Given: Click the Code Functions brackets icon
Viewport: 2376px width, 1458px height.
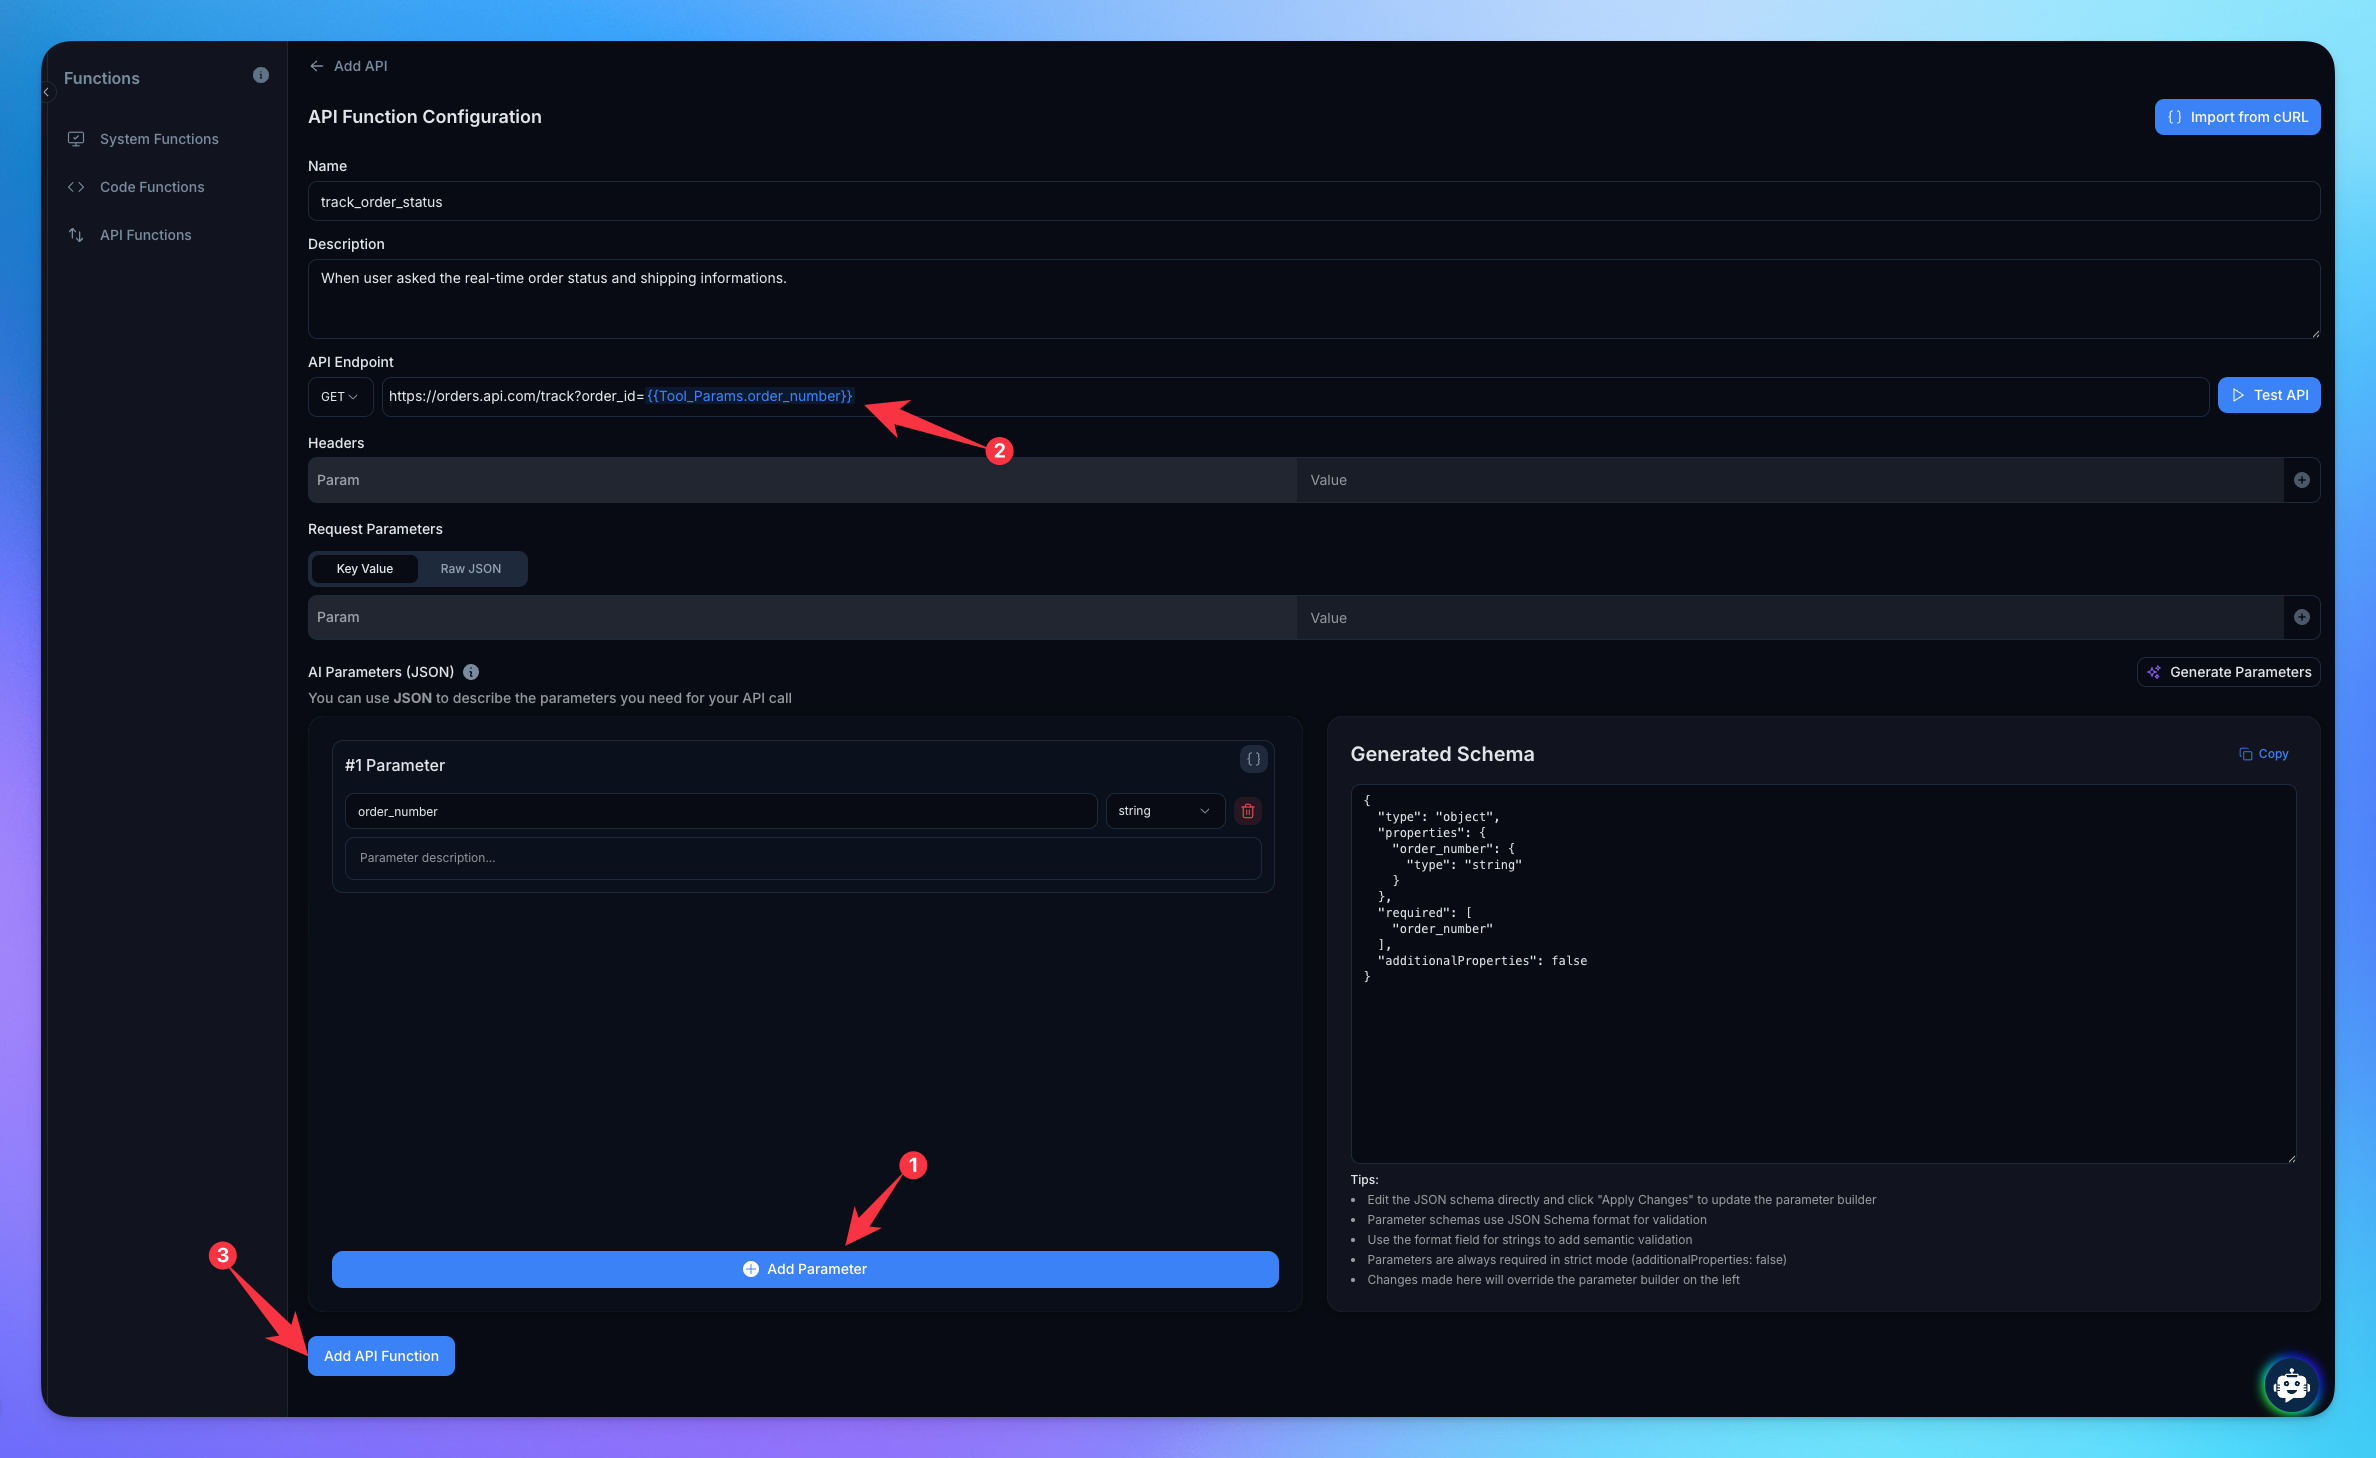Looking at the screenshot, I should pyautogui.click(x=76, y=187).
